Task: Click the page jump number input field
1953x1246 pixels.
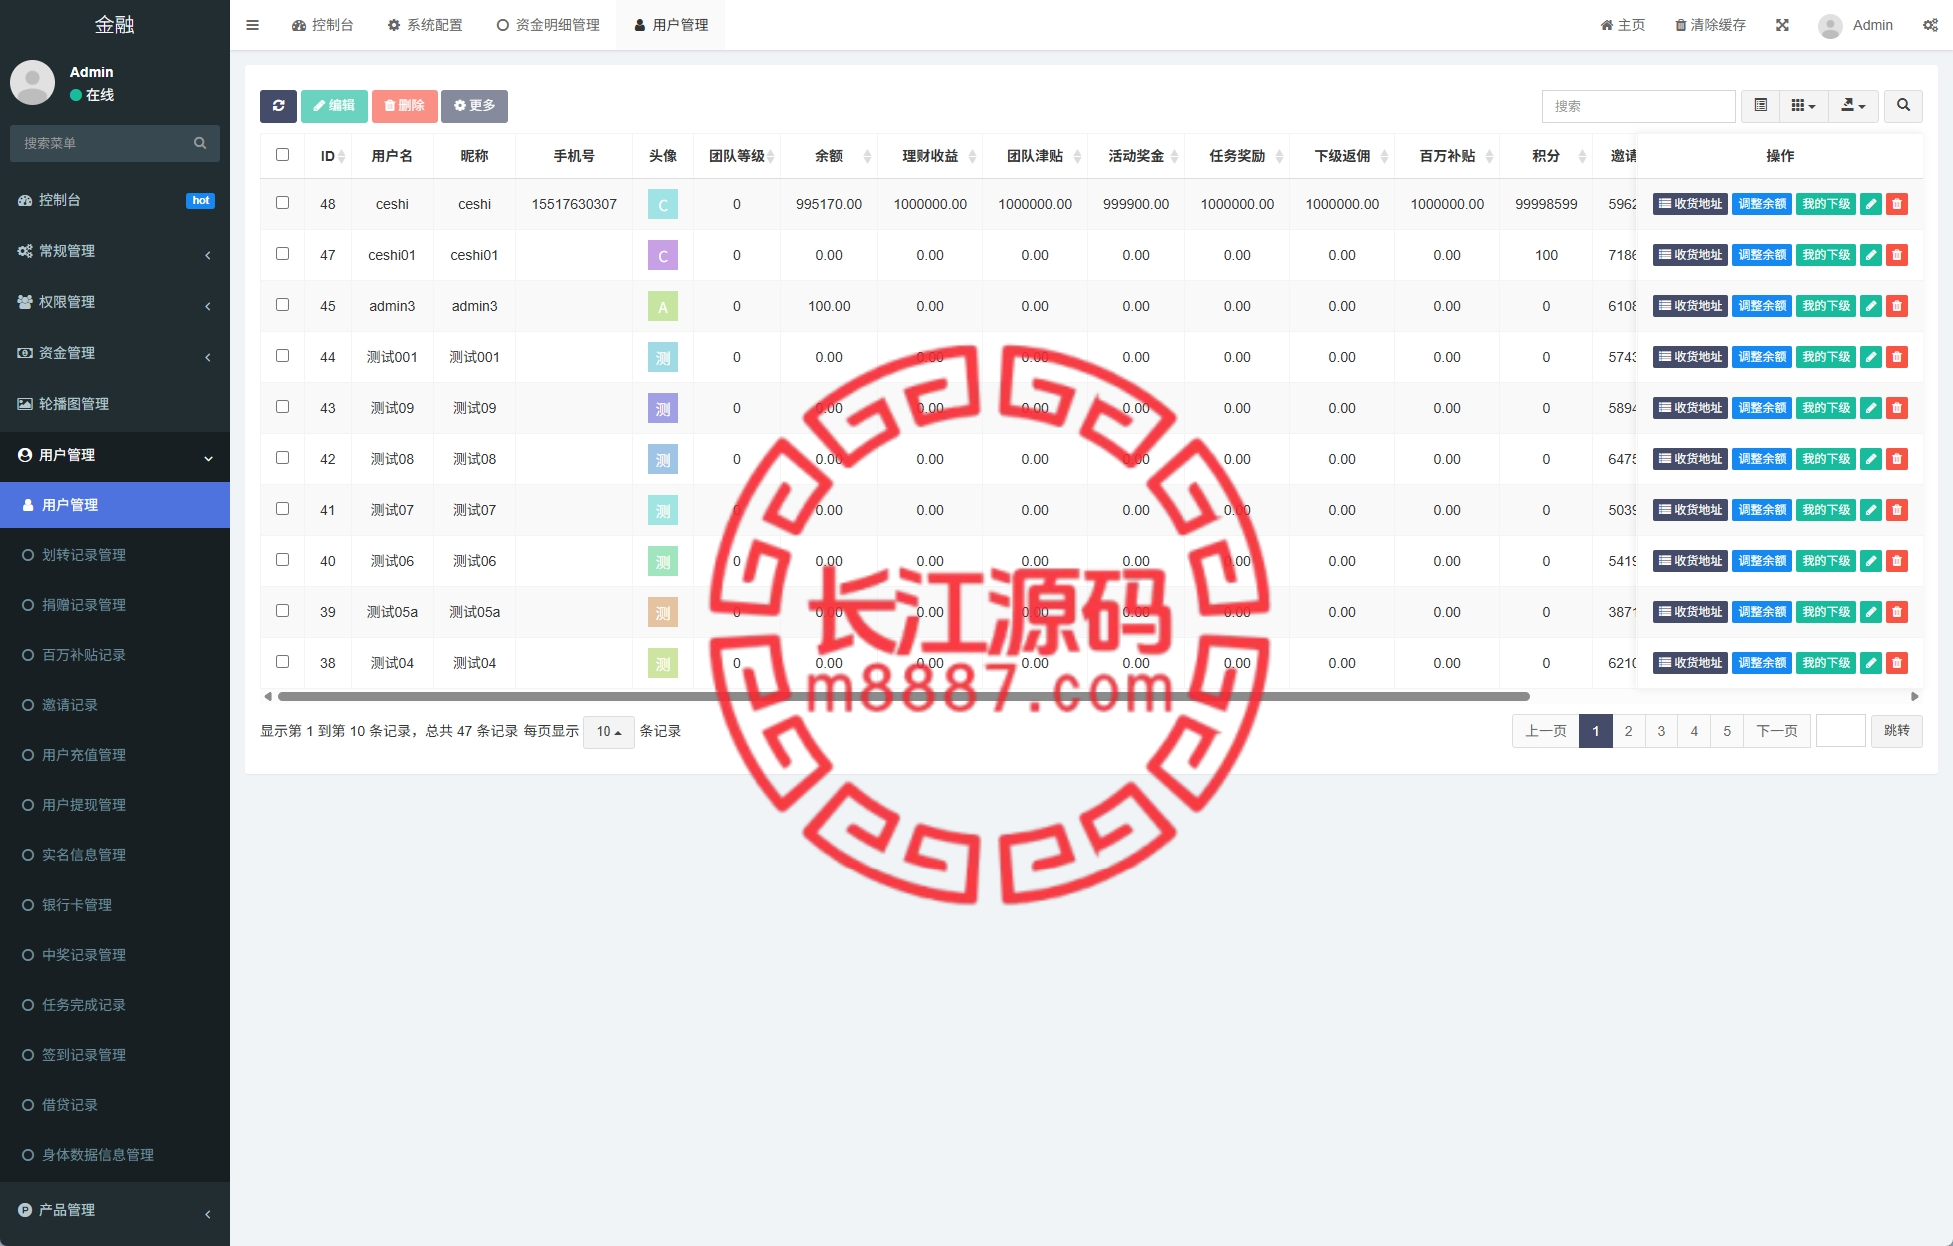Action: click(1840, 731)
